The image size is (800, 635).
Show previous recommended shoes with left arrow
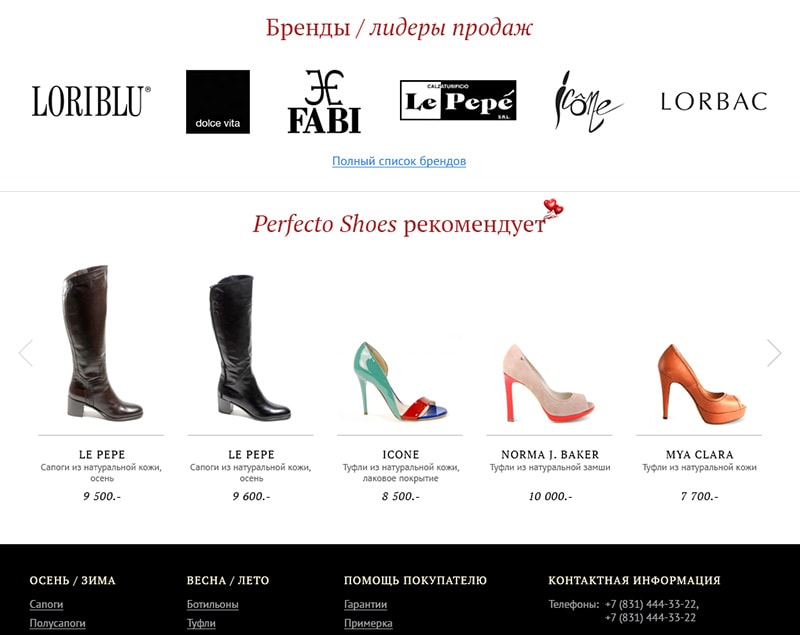click(26, 352)
